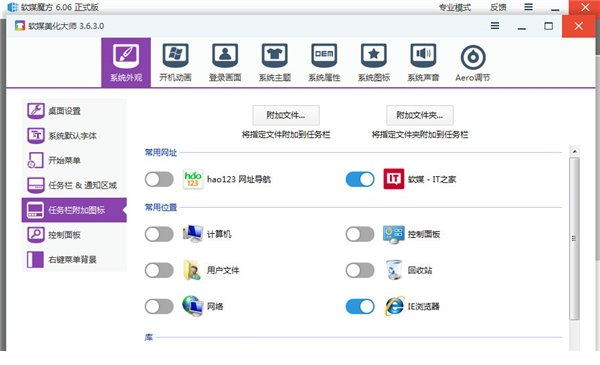Click the 反馈 feedback link

pos(498,7)
